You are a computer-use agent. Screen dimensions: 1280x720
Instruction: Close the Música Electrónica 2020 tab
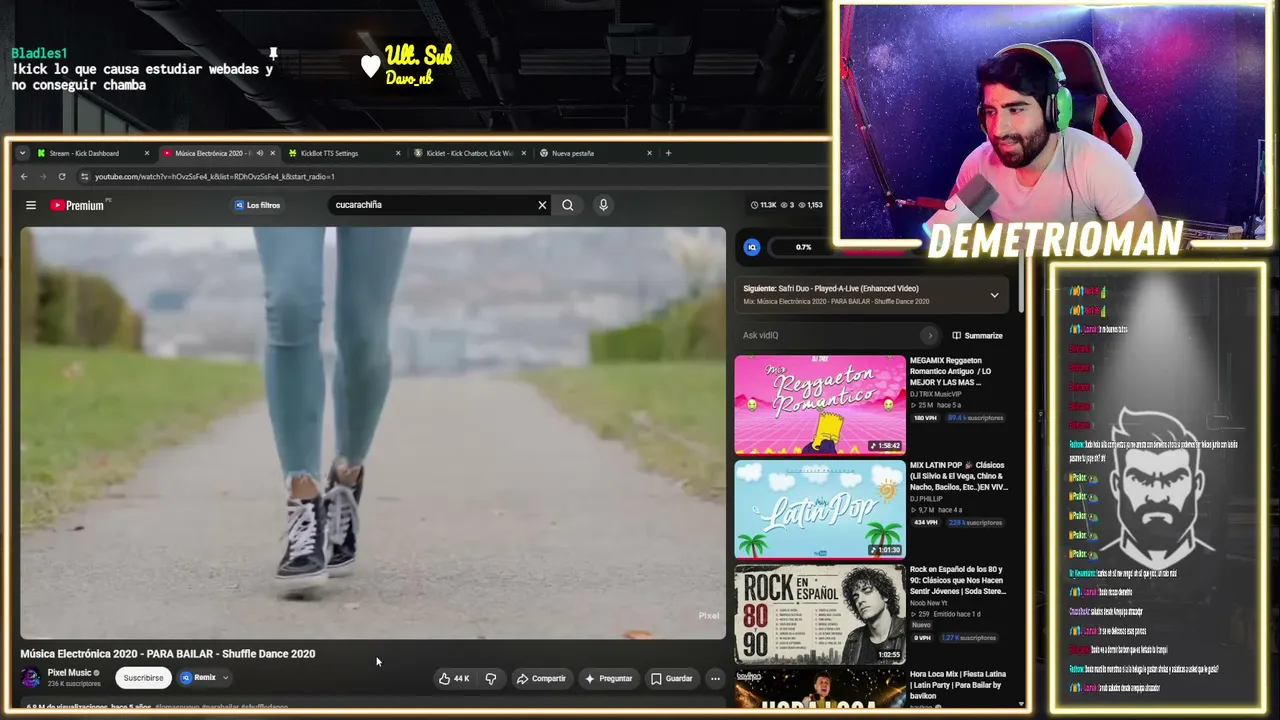(273, 153)
